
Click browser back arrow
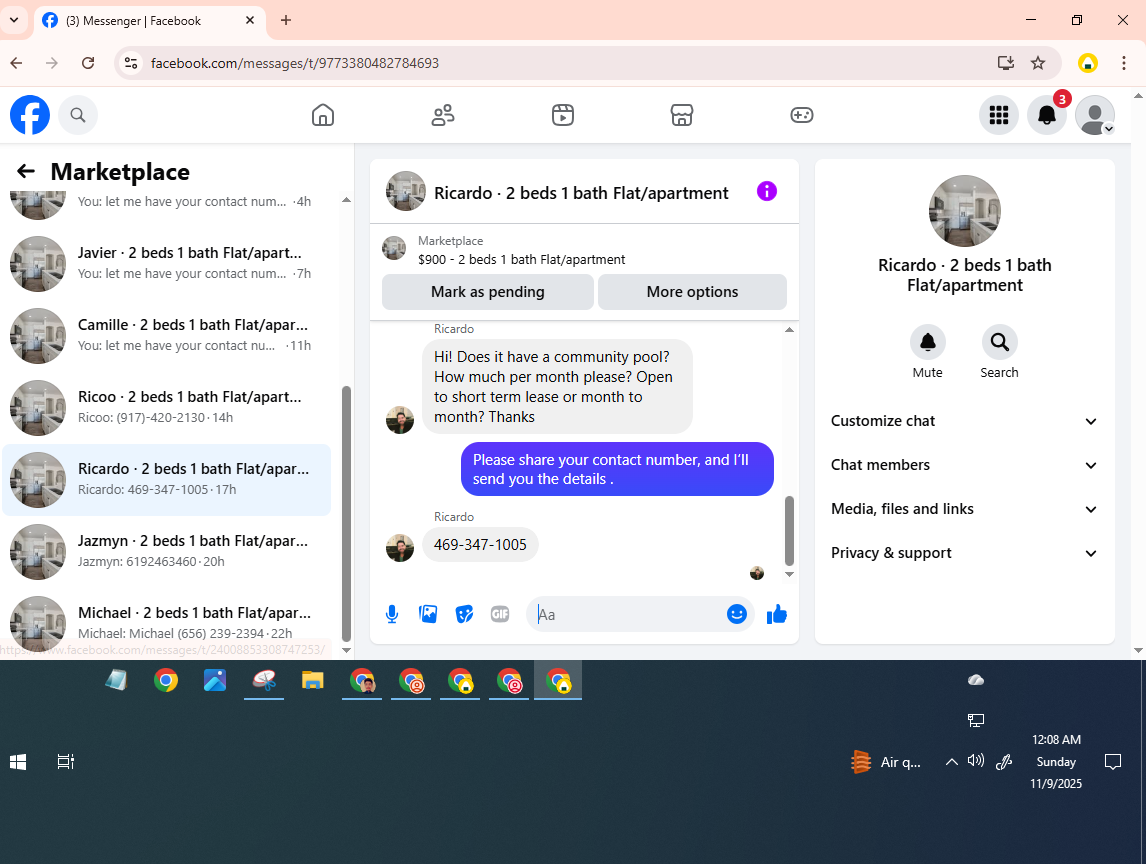(x=16, y=63)
